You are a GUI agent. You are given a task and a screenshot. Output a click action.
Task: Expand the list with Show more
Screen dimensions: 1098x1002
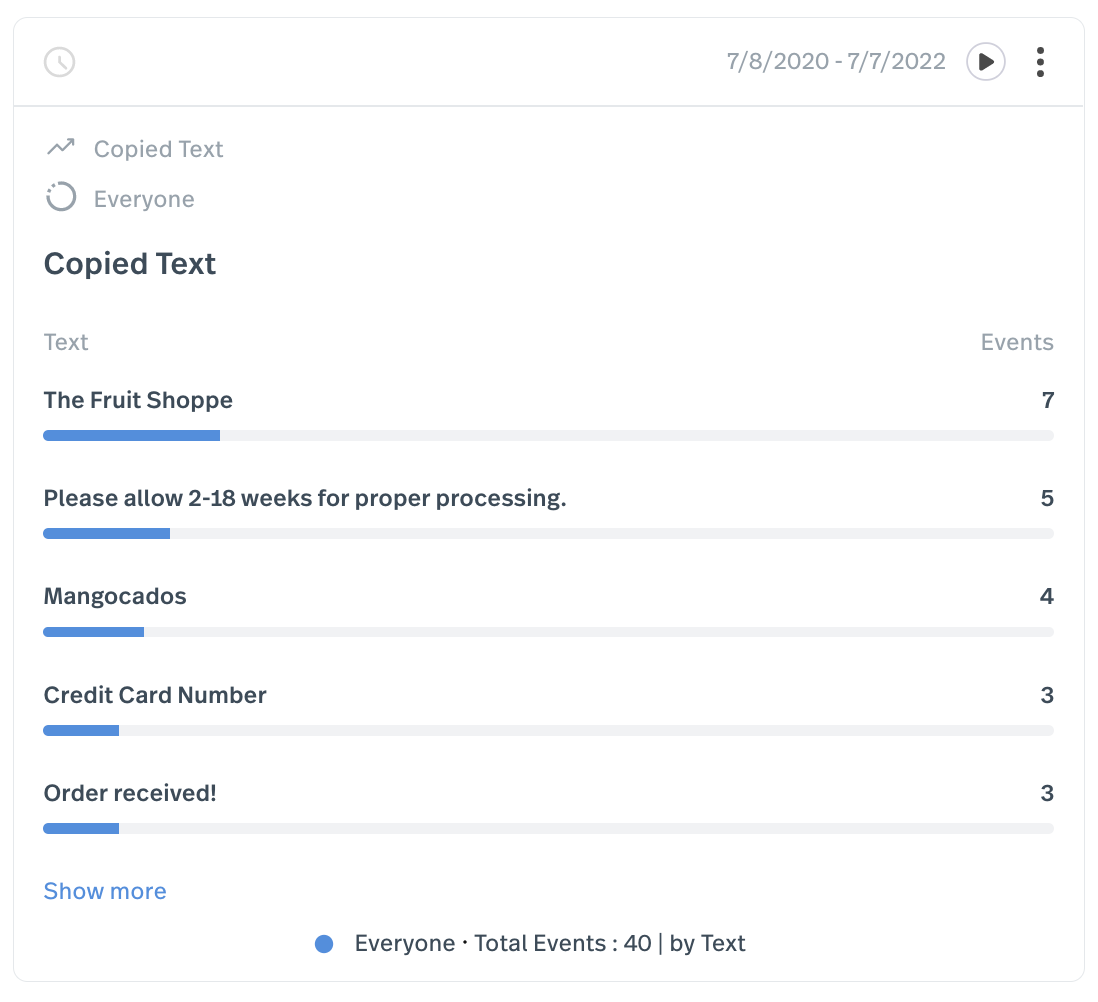[105, 891]
